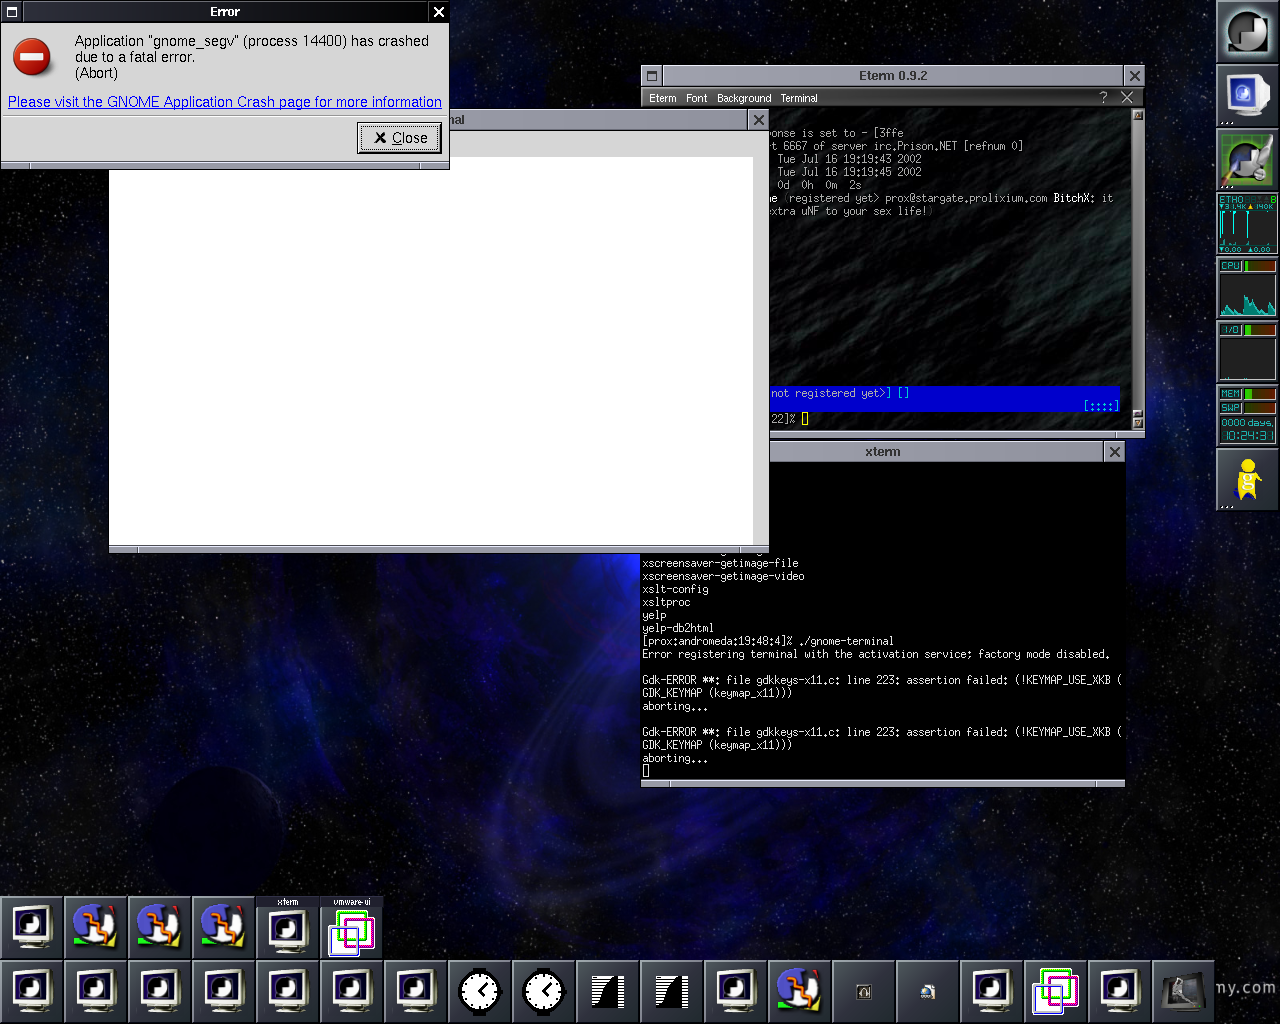The image size is (1280, 1024).
Task: Click the Eterm shell prompt cursor
Action: pos(804,419)
